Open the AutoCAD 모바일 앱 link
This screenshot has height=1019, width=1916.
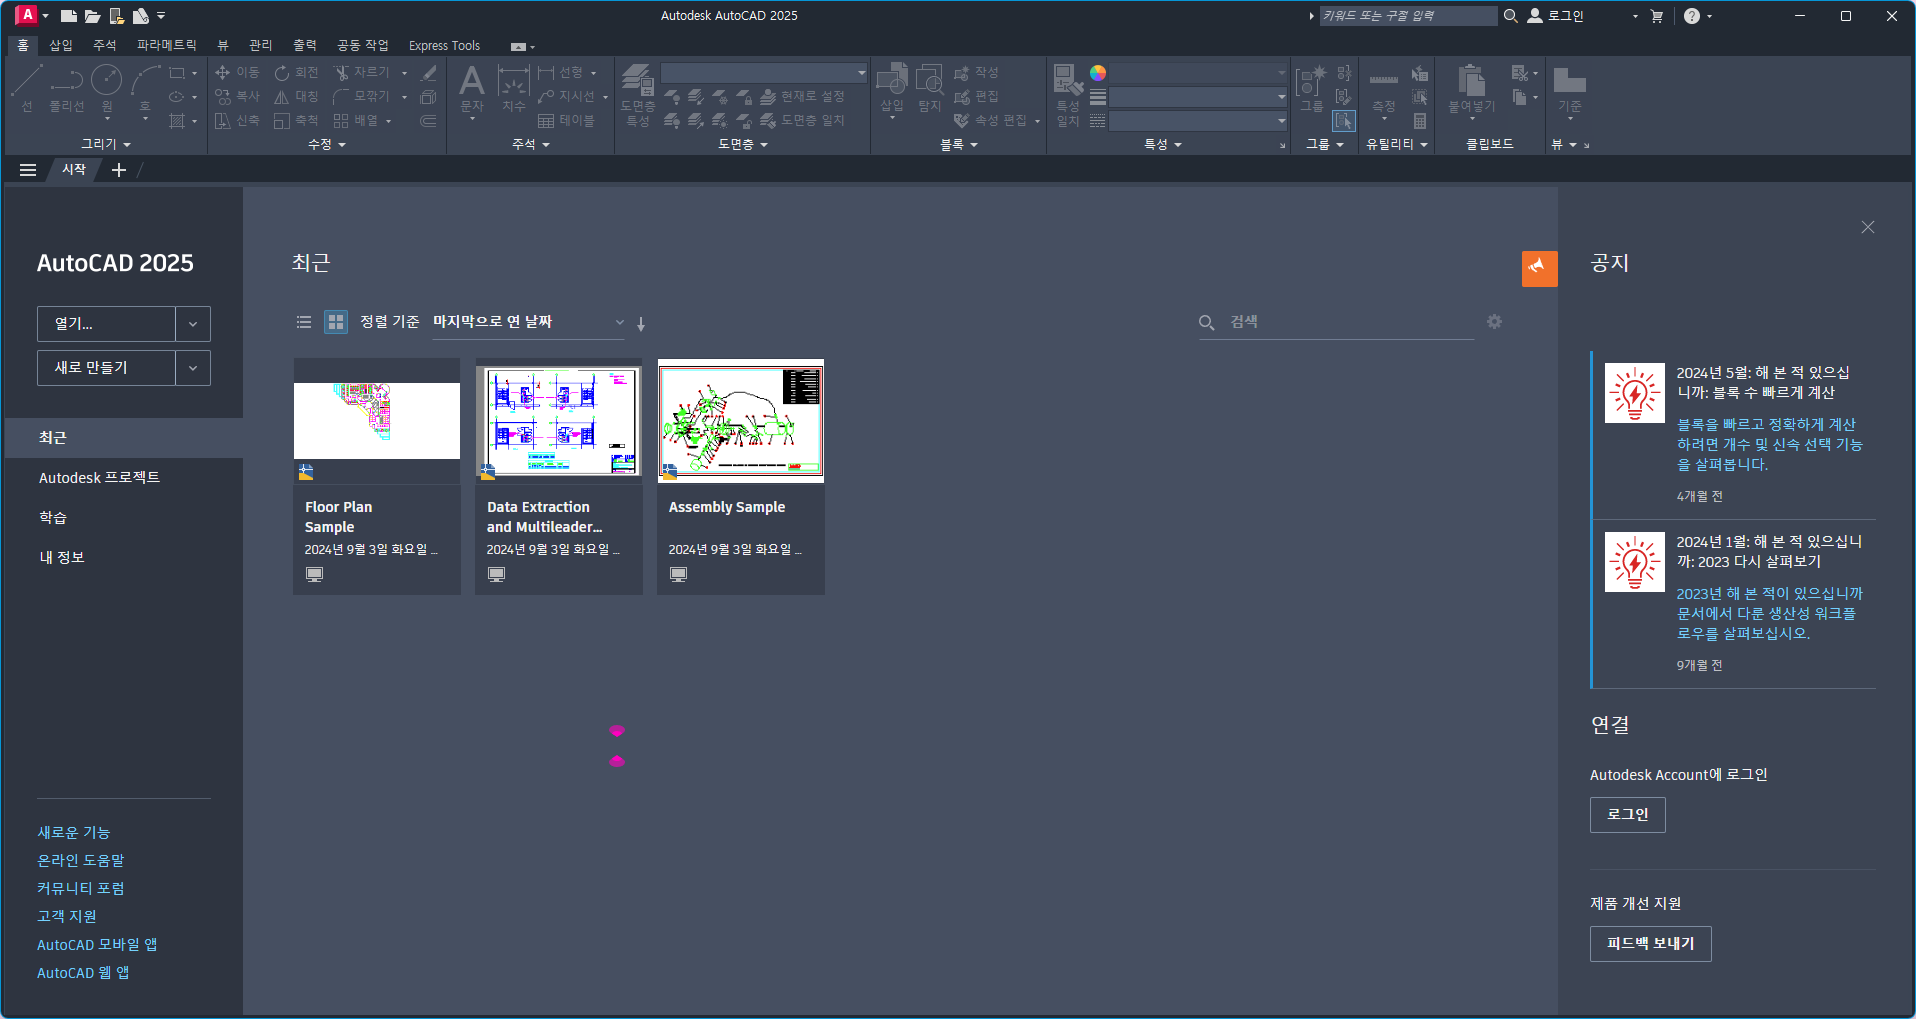97,944
